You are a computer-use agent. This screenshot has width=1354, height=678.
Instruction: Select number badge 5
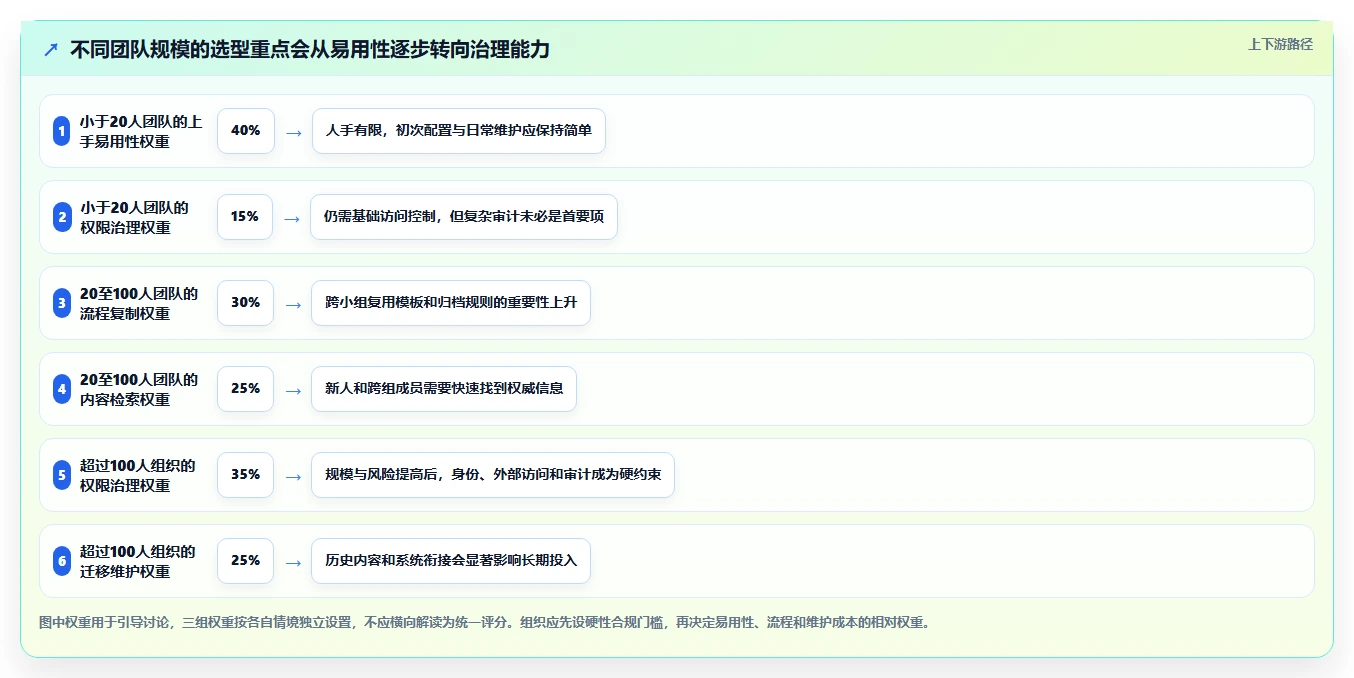tap(62, 475)
